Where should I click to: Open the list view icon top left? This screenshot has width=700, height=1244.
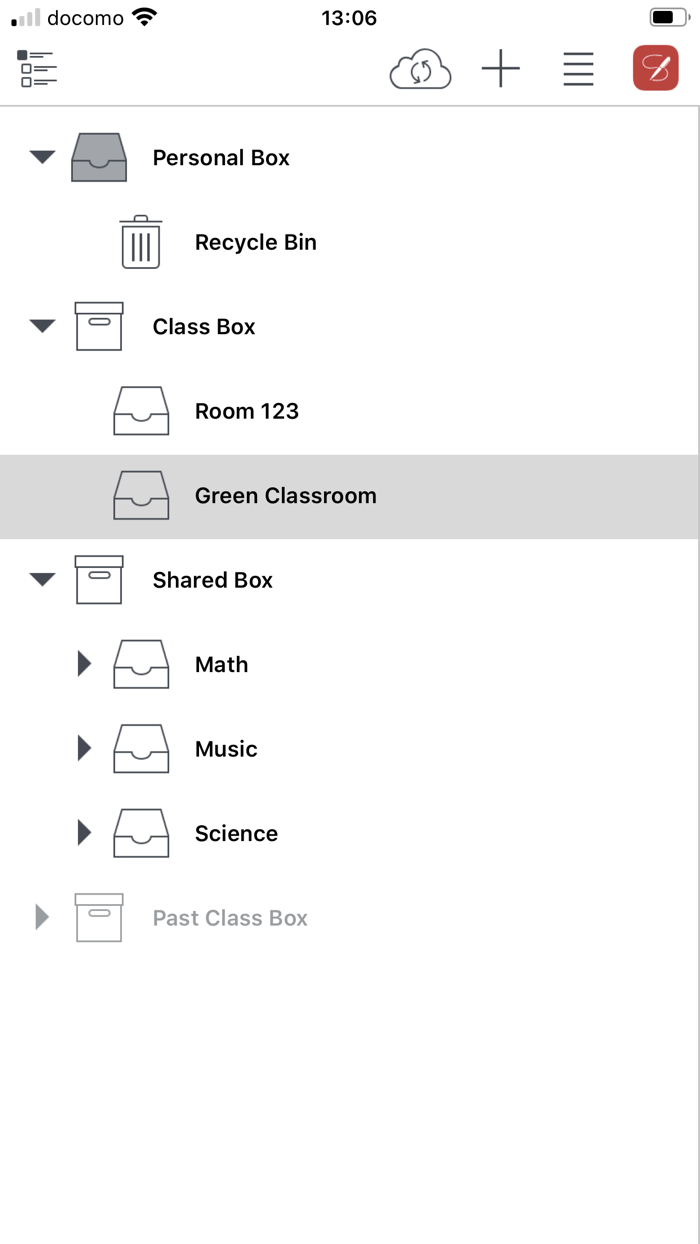37,69
